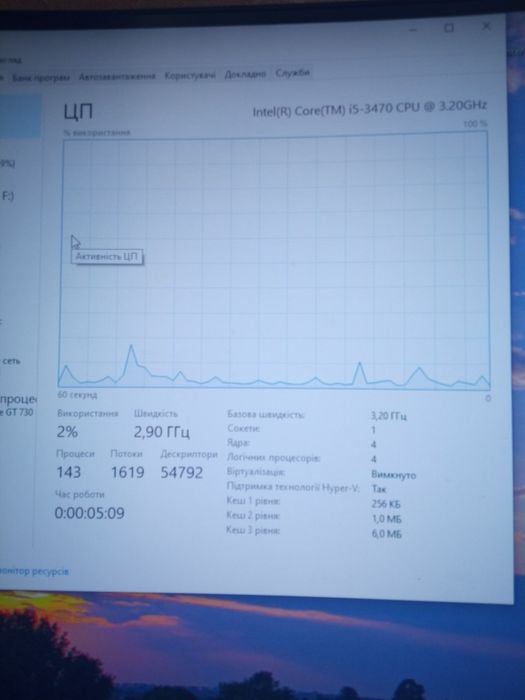This screenshot has width=525, height=700.
Task: Select the highlighted CPU item in sidebar
Action: pyautogui.click(x=21, y=116)
